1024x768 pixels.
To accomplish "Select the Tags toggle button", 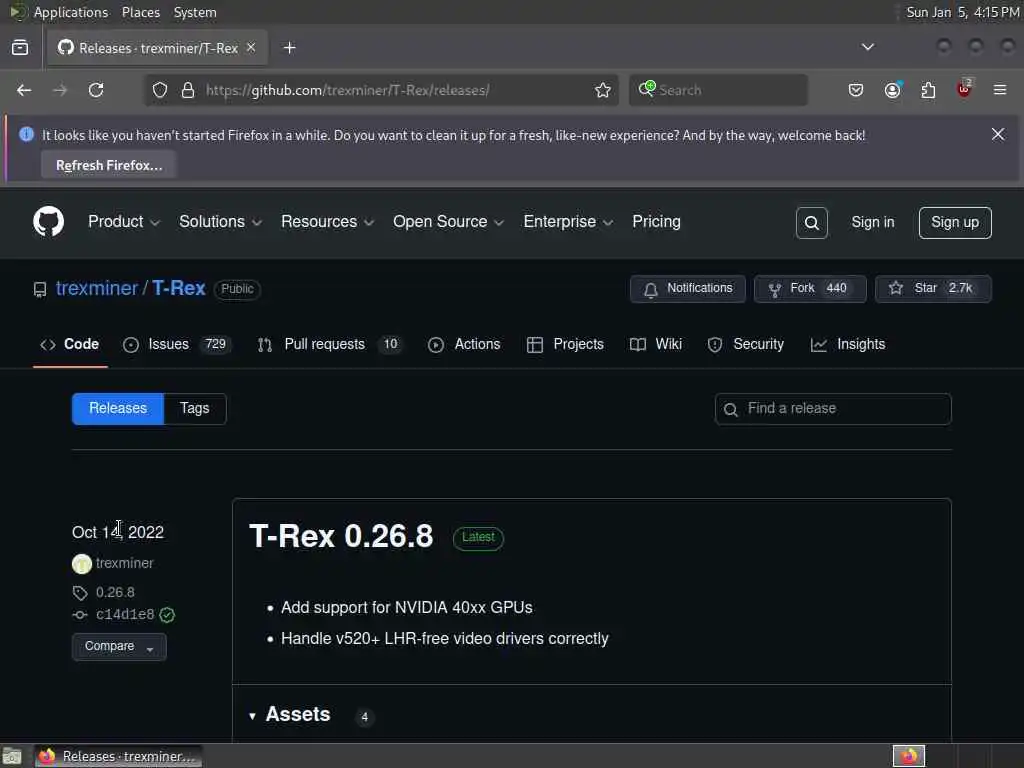I will click(x=195, y=409).
